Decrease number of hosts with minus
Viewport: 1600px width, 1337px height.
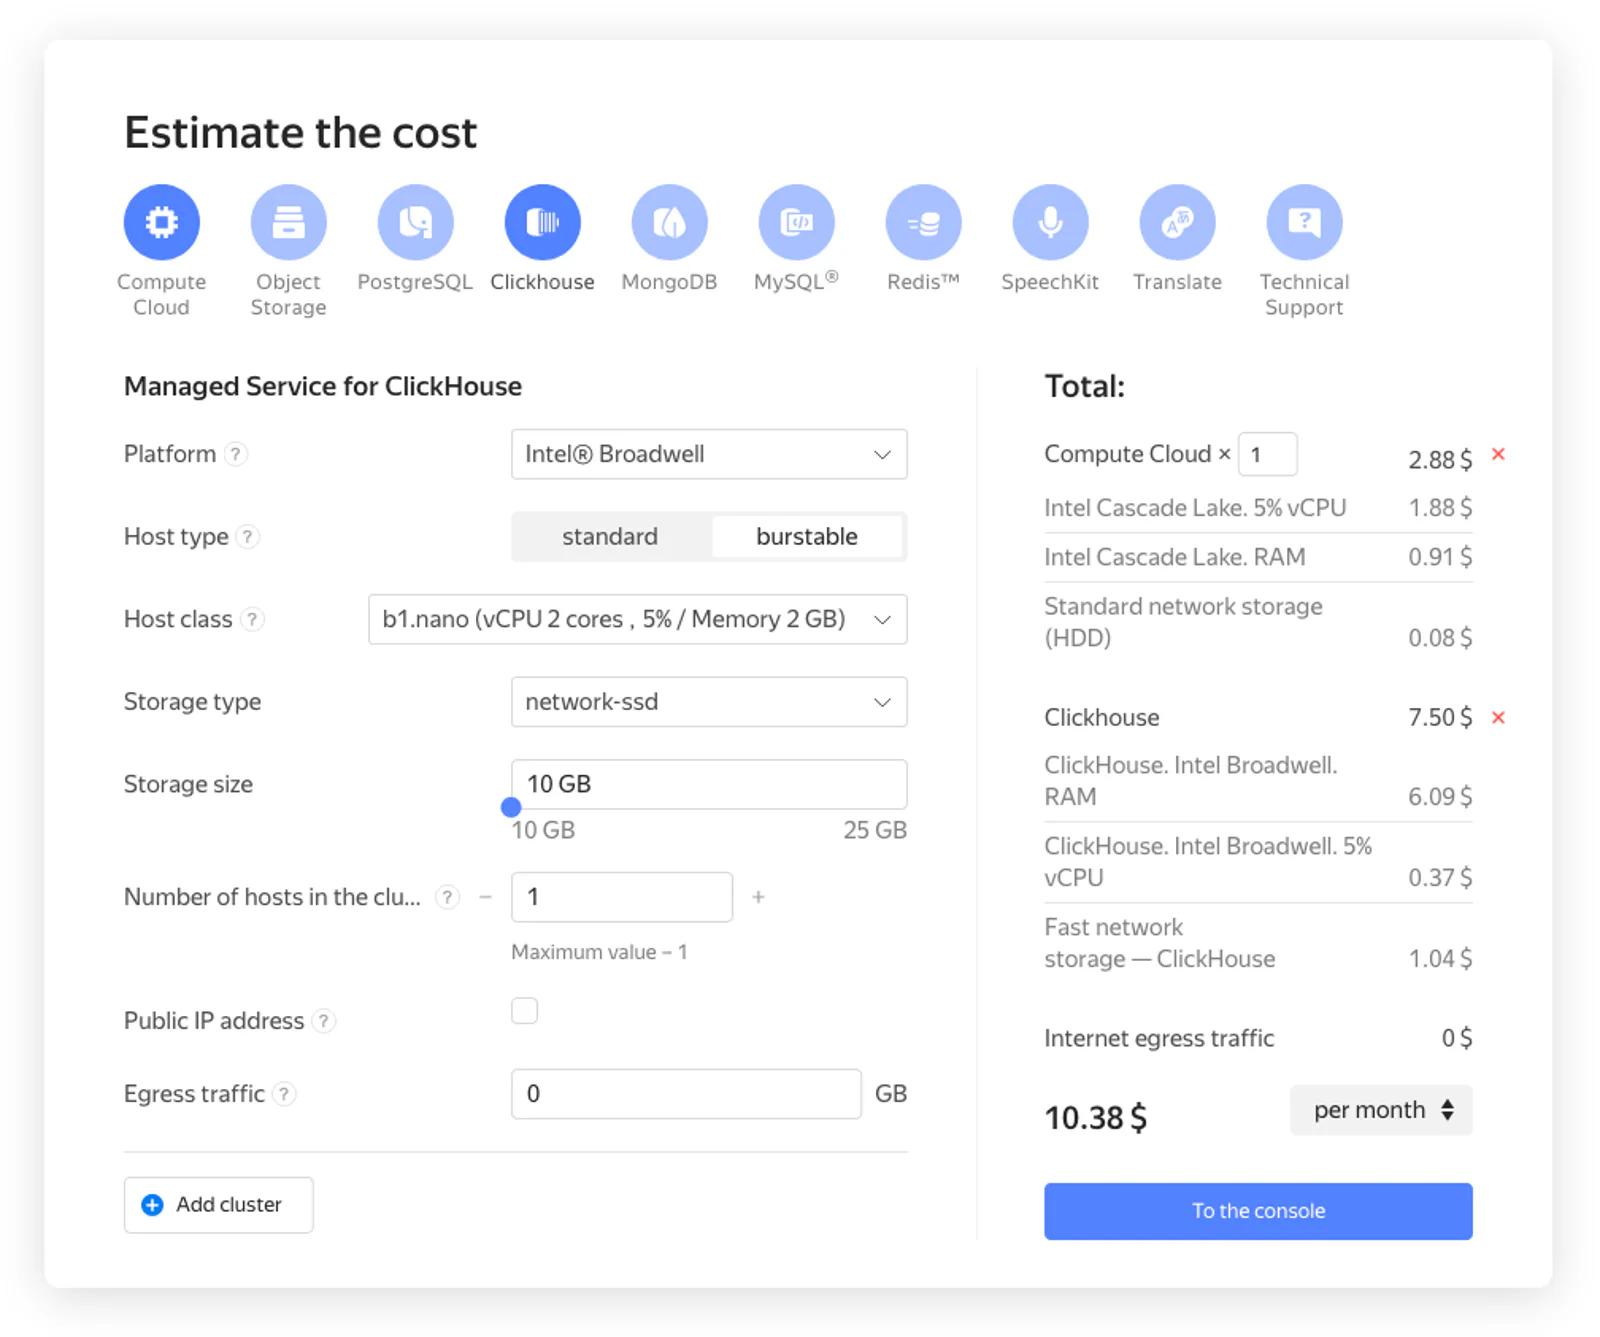pyautogui.click(x=485, y=897)
